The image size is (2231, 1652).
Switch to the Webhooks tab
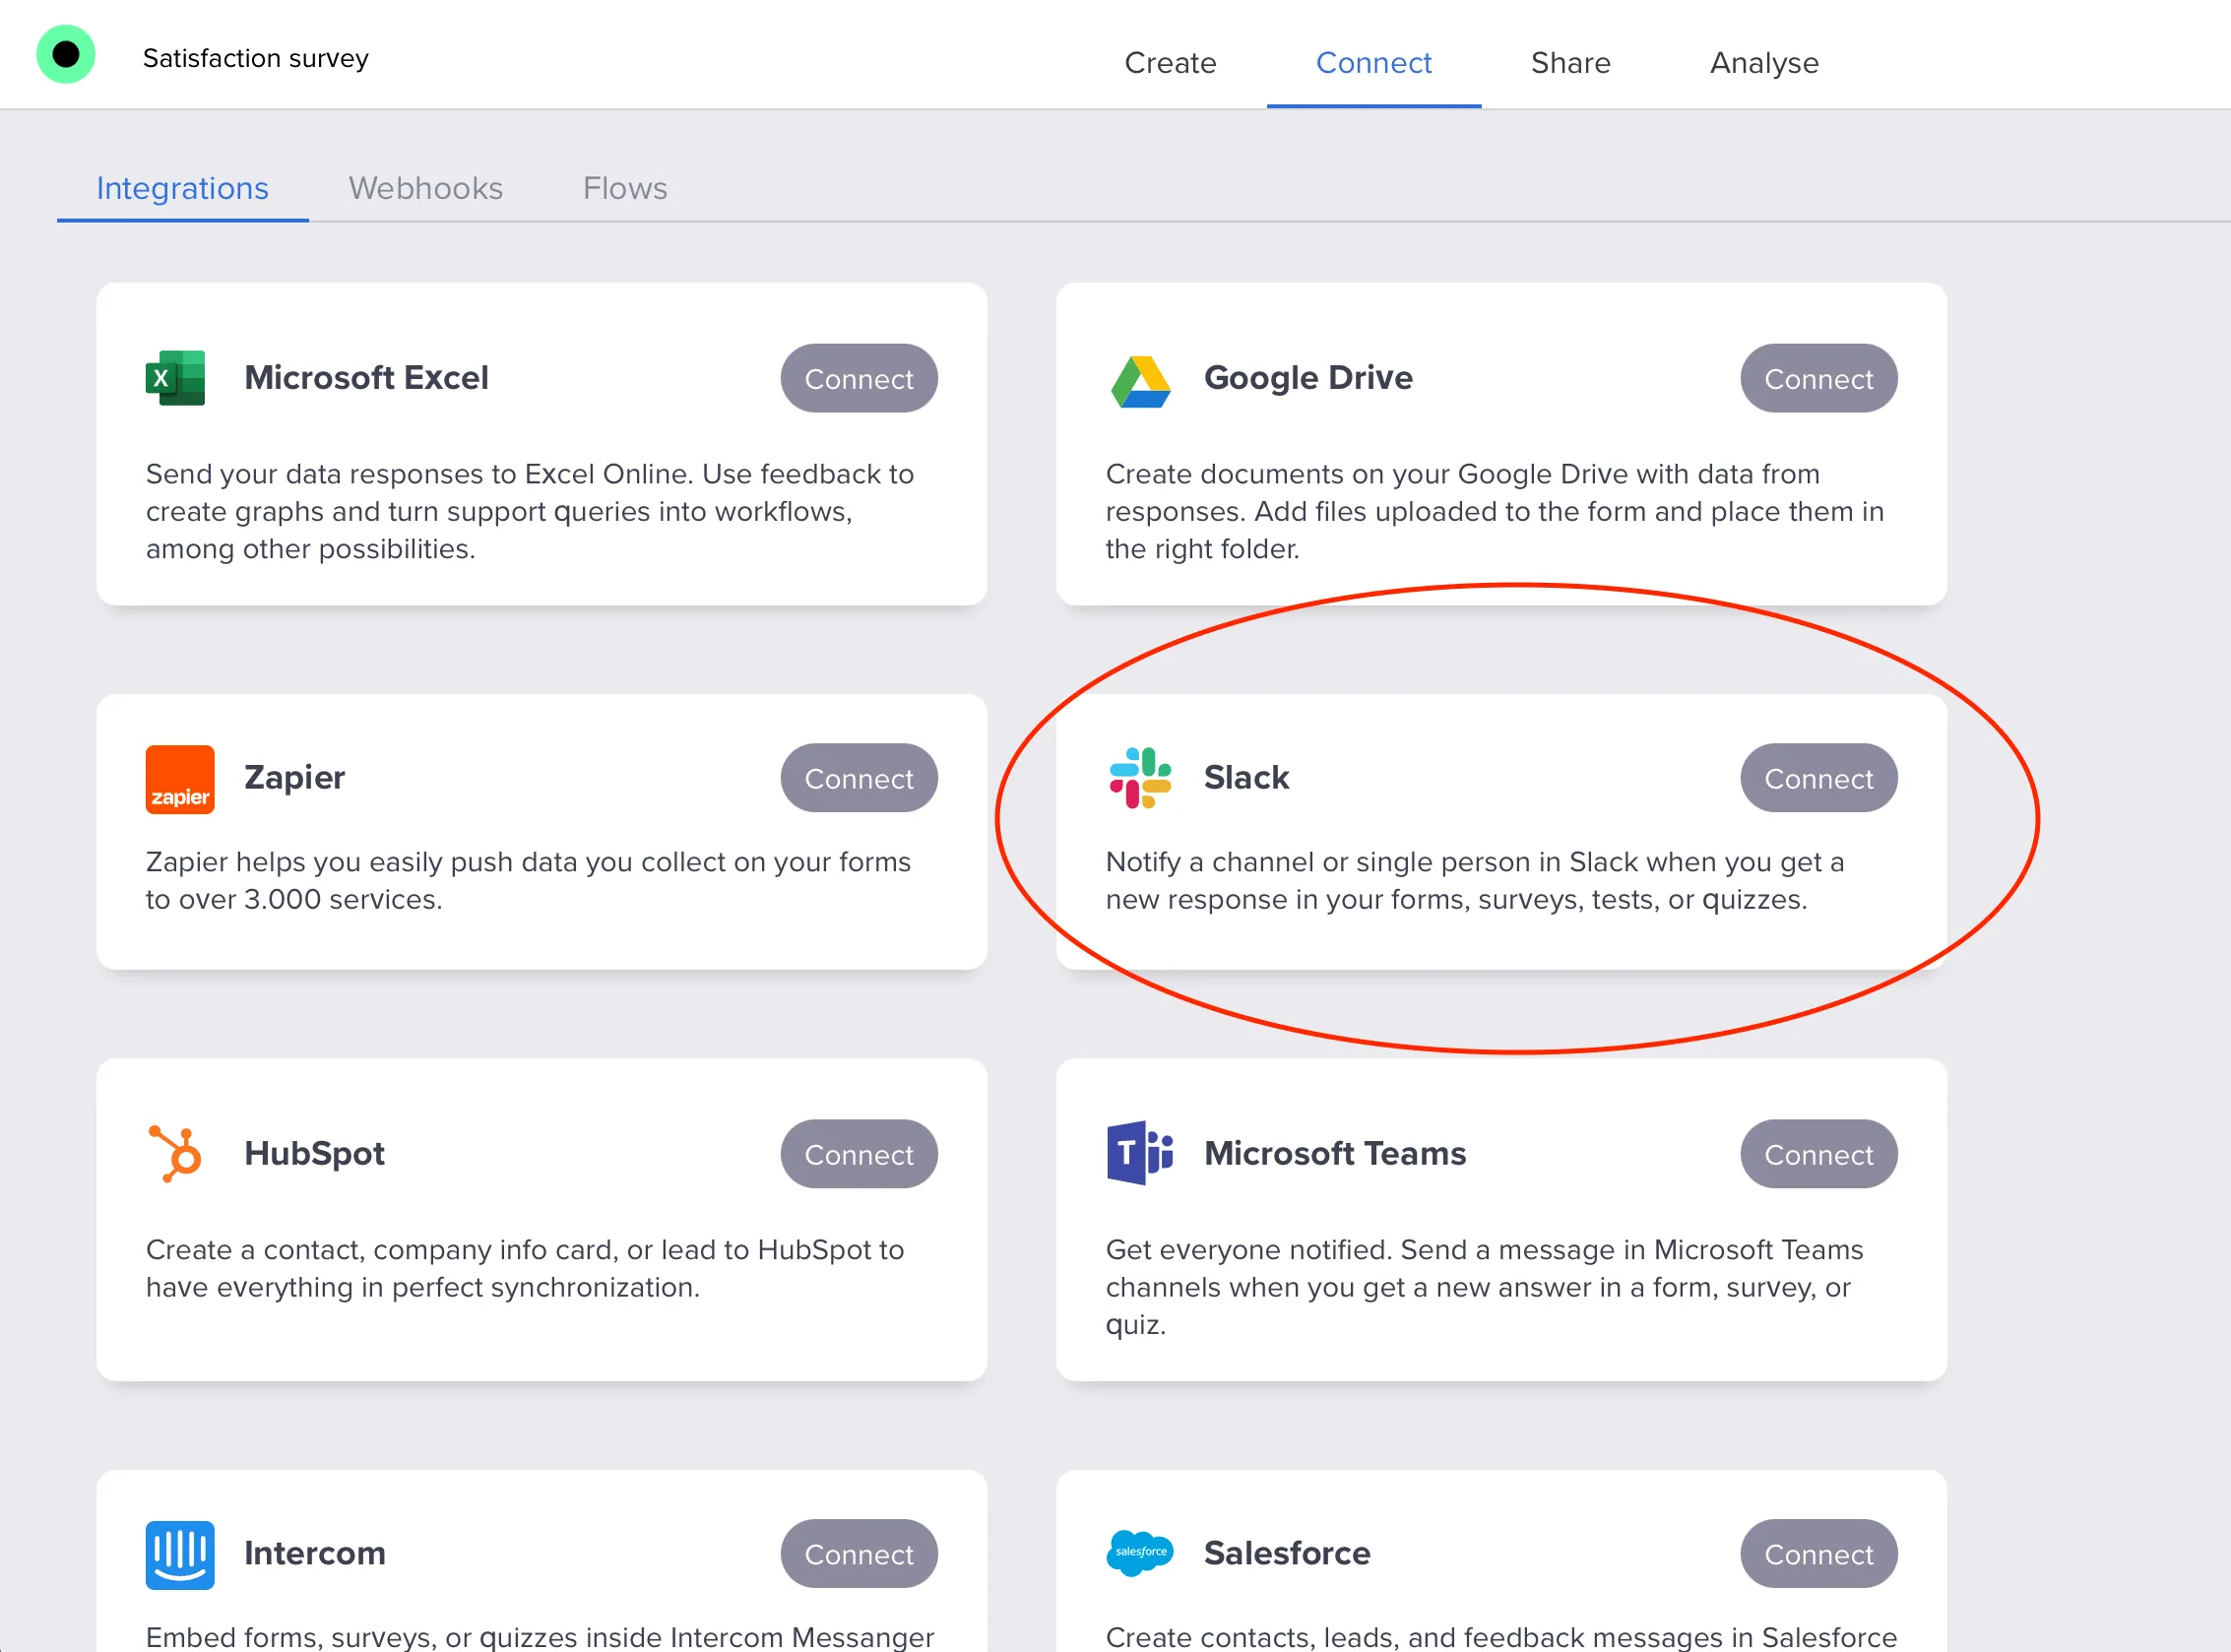[426, 189]
